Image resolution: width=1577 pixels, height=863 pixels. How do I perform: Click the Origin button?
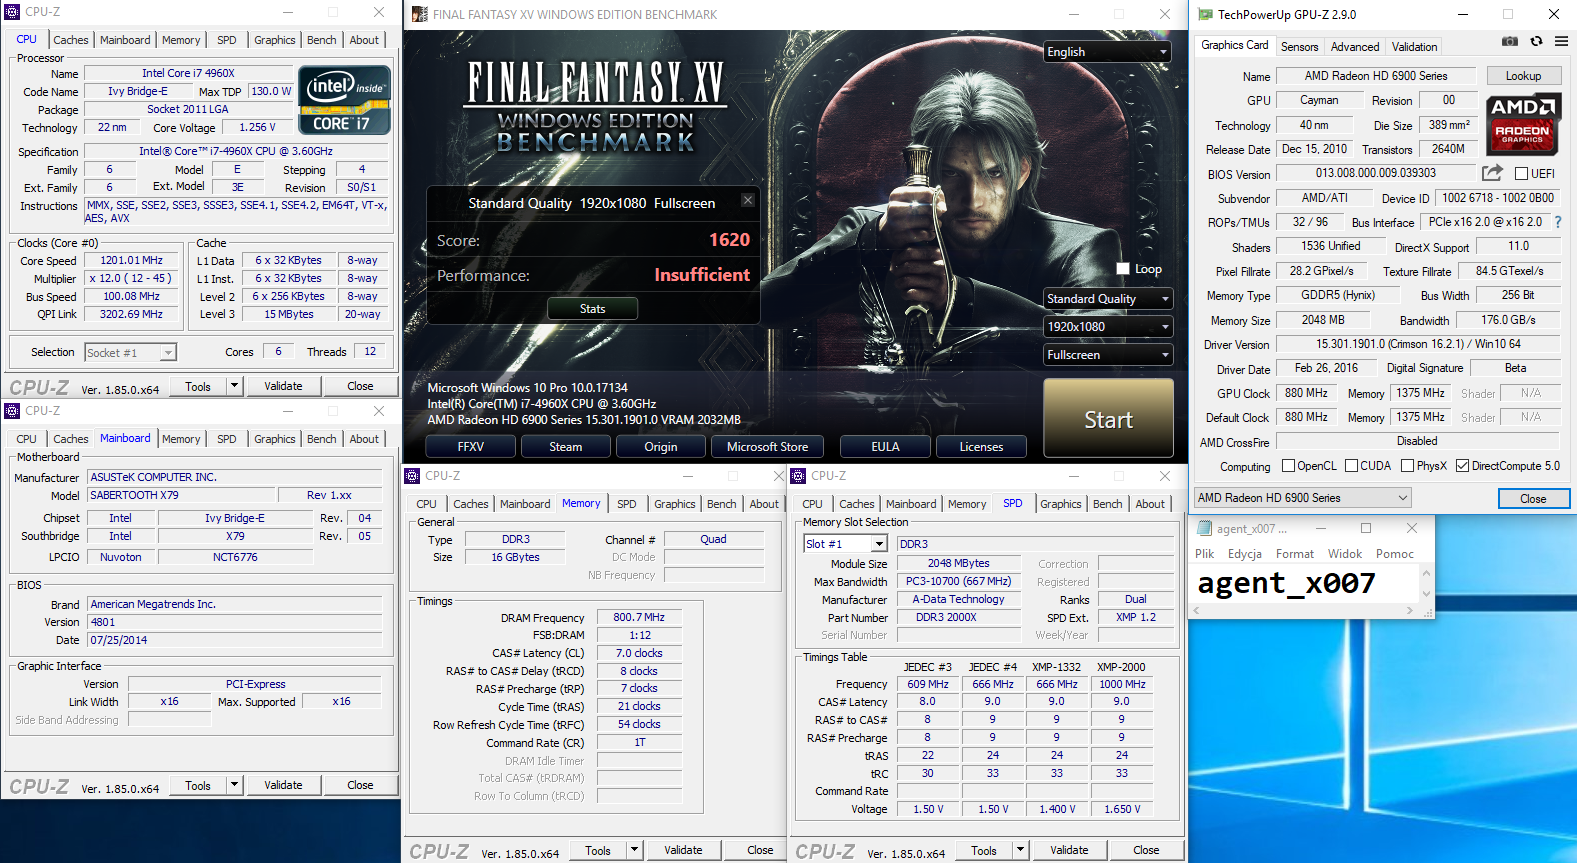point(660,447)
